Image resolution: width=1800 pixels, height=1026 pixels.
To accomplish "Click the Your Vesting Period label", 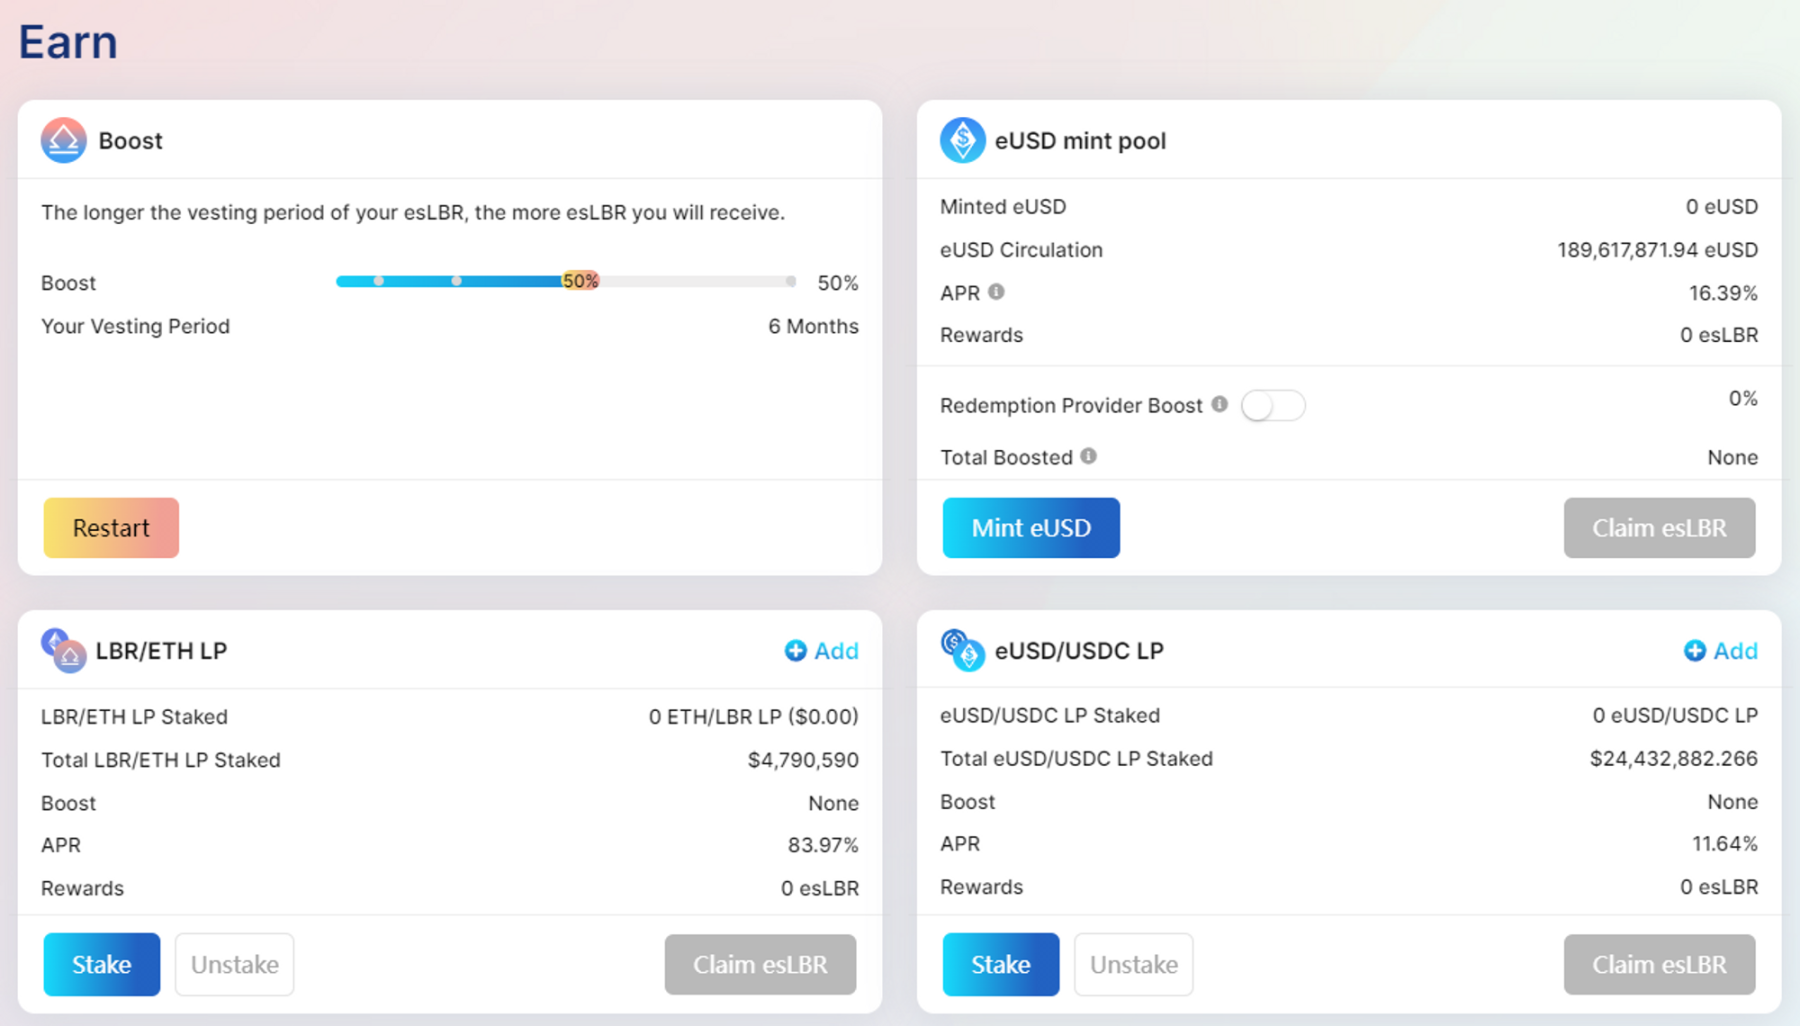I will [135, 326].
